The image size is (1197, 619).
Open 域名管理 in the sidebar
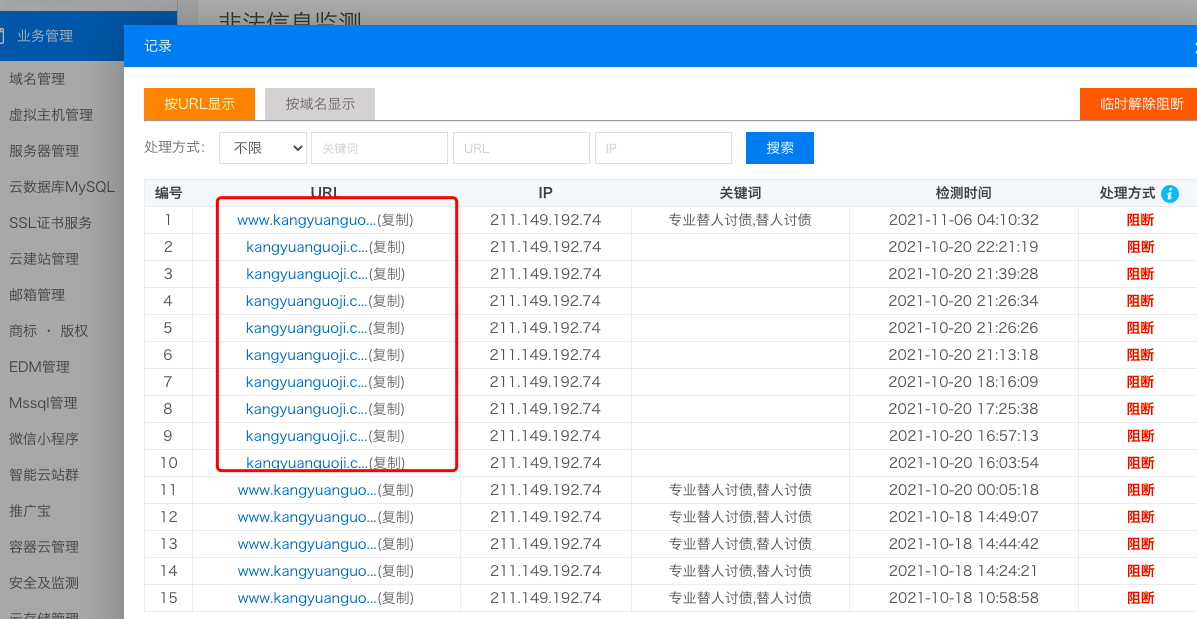coord(37,79)
